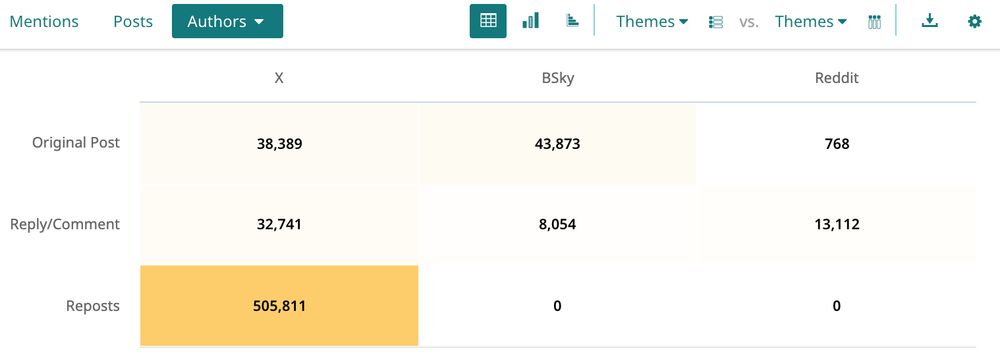Click the 43,873 BSky original post cell
This screenshot has width=1000, height=361.
557,144
